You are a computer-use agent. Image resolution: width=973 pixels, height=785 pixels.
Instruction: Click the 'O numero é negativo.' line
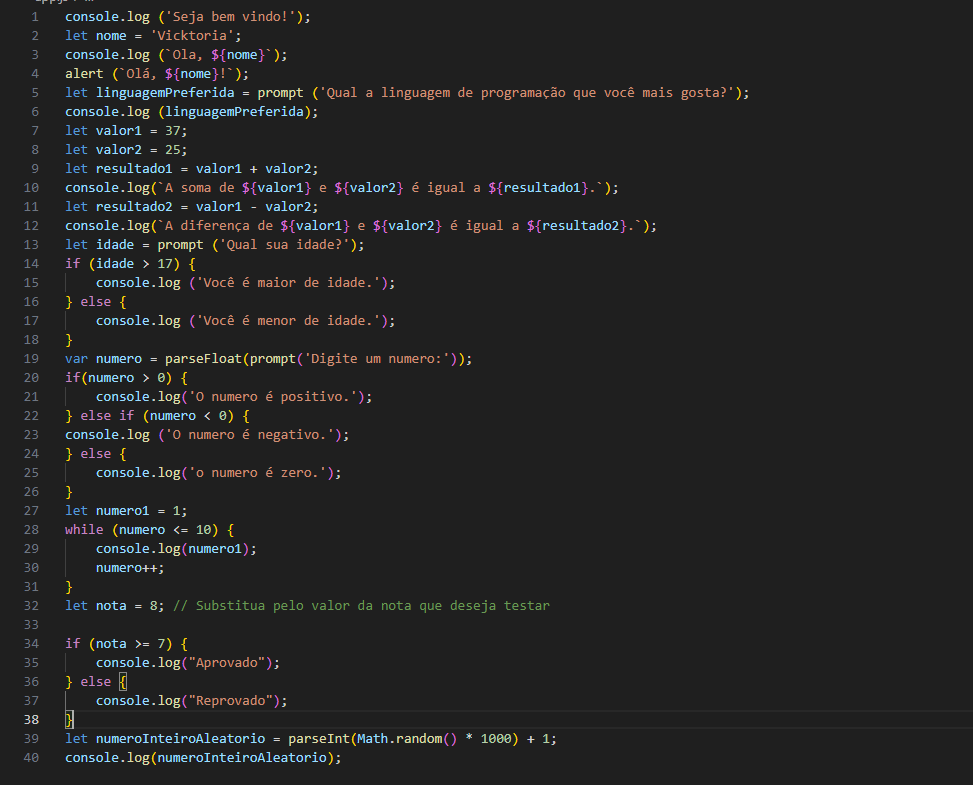click(207, 435)
